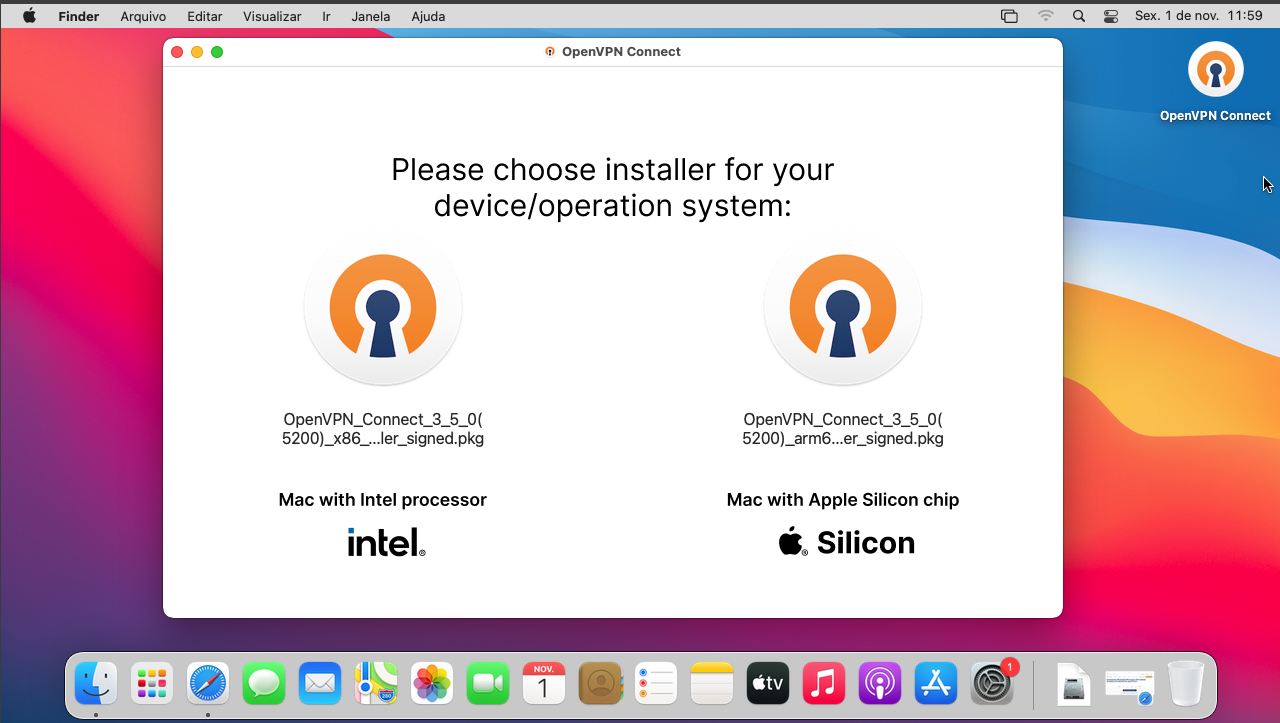Zoom the OpenVPN Connect window
The width and height of the screenshot is (1280, 723).
tap(217, 52)
